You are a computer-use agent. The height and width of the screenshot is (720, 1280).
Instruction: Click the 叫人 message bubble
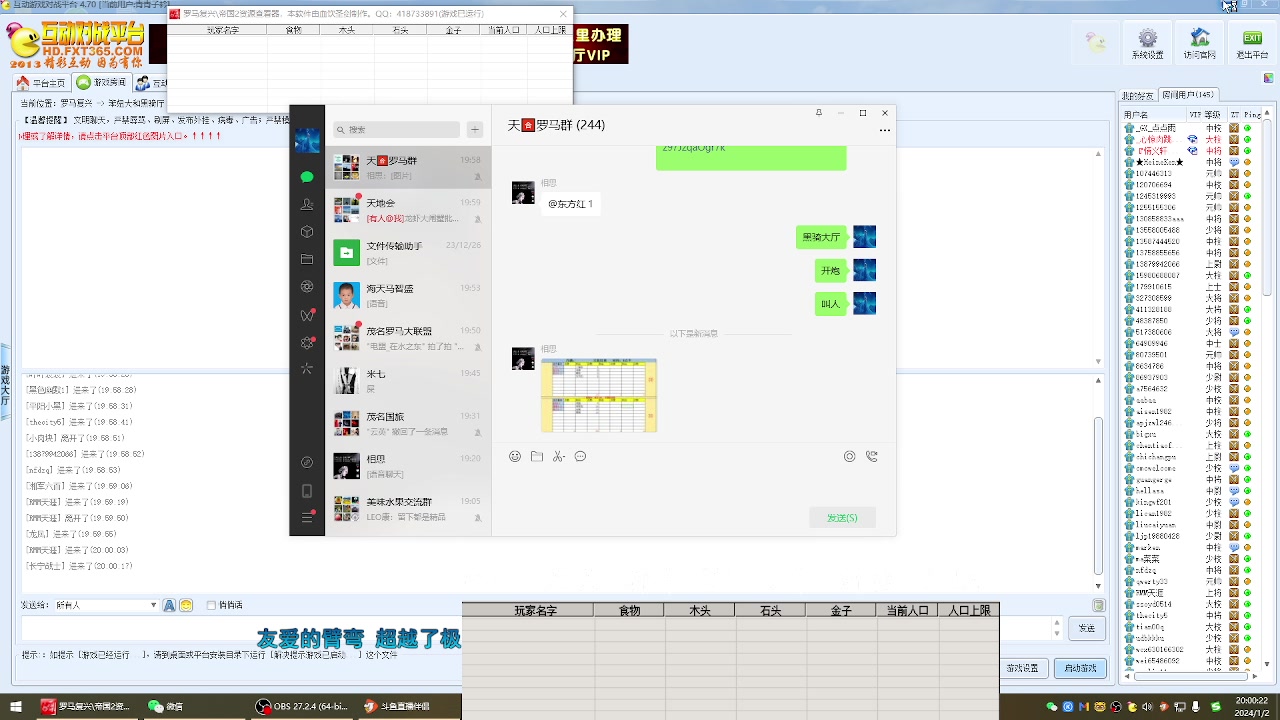pos(831,304)
